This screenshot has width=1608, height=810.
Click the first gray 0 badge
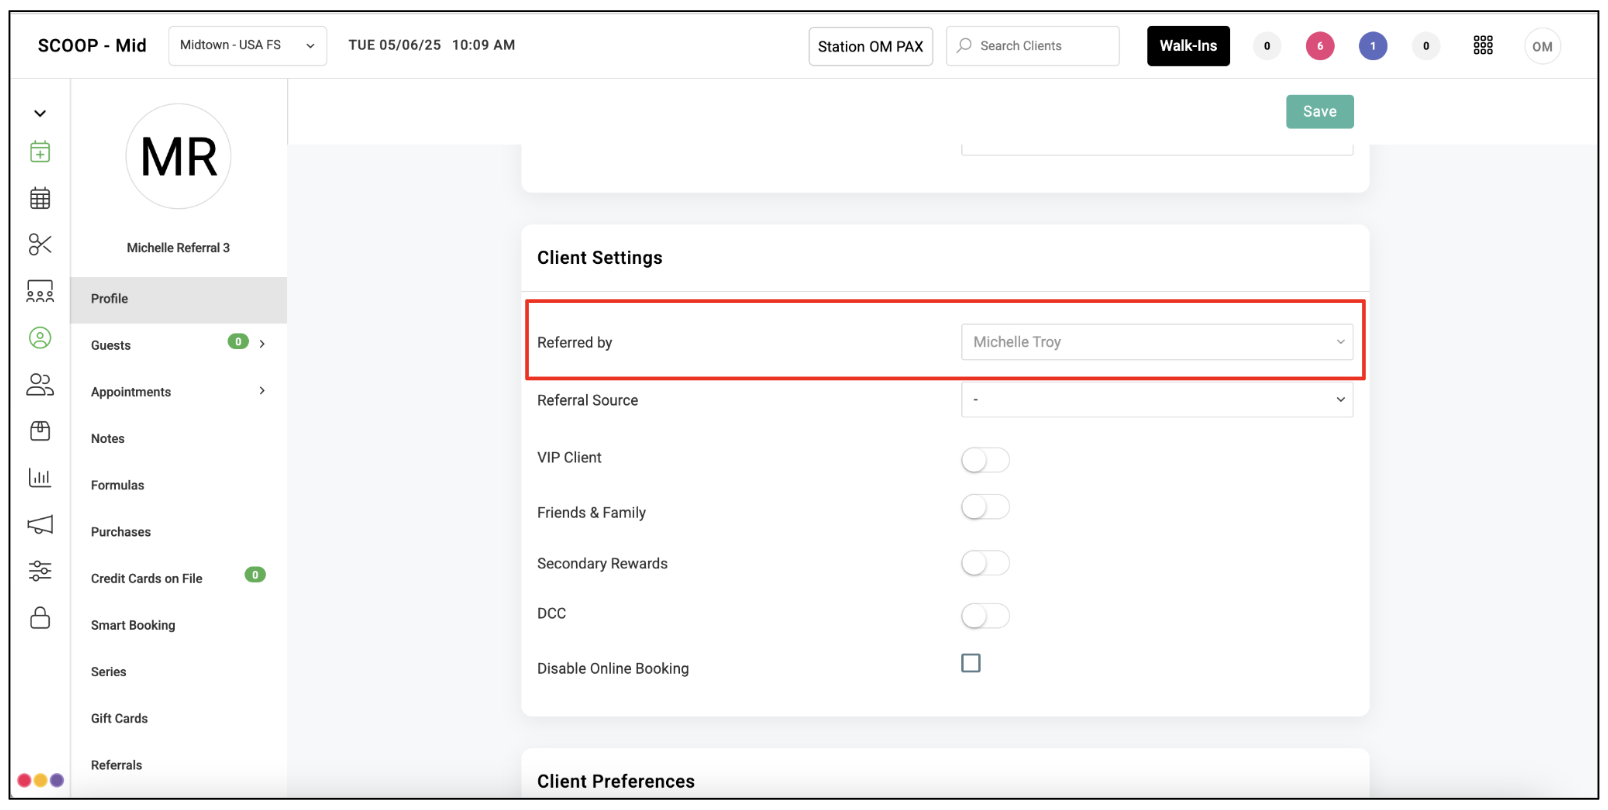[1267, 46]
